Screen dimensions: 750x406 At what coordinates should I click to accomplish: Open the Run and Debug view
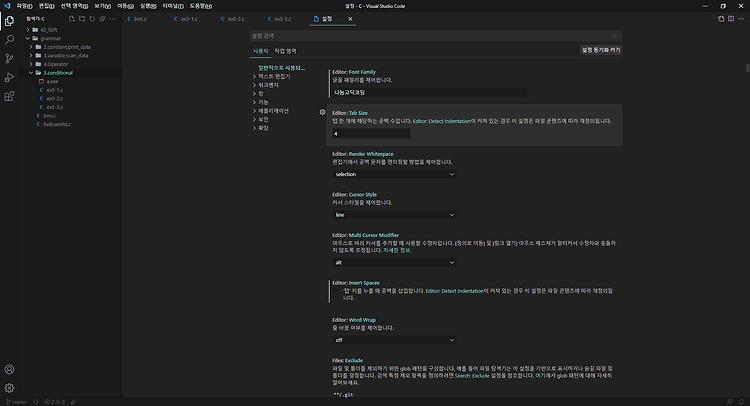tap(9, 77)
